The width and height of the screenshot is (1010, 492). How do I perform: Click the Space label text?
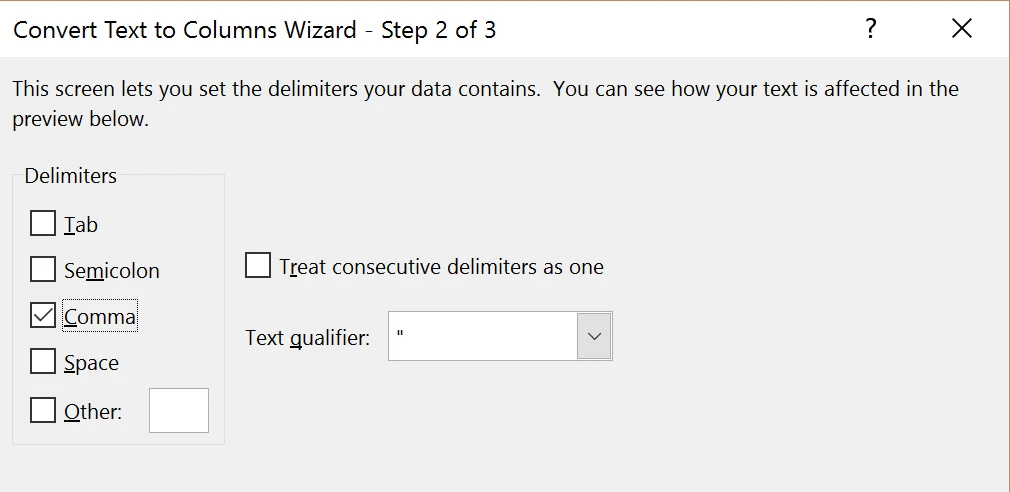pyautogui.click(x=91, y=363)
